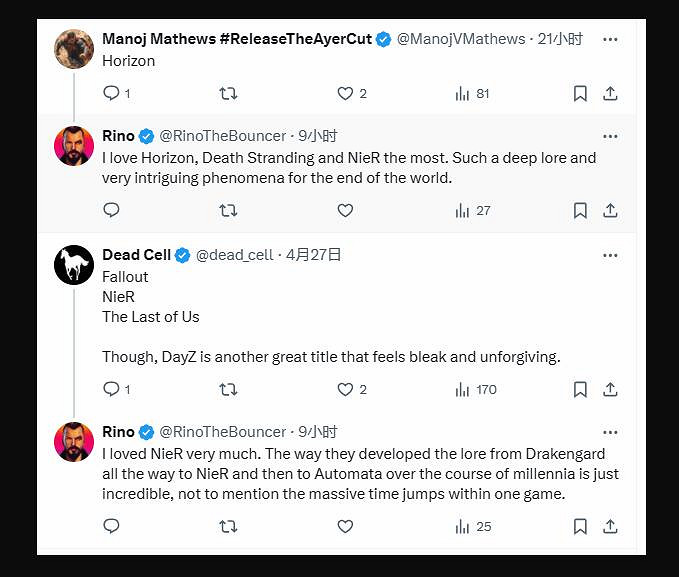679x577 pixels.
Task: Reply to Dead Cell's Fallout tweet
Action: (112, 389)
